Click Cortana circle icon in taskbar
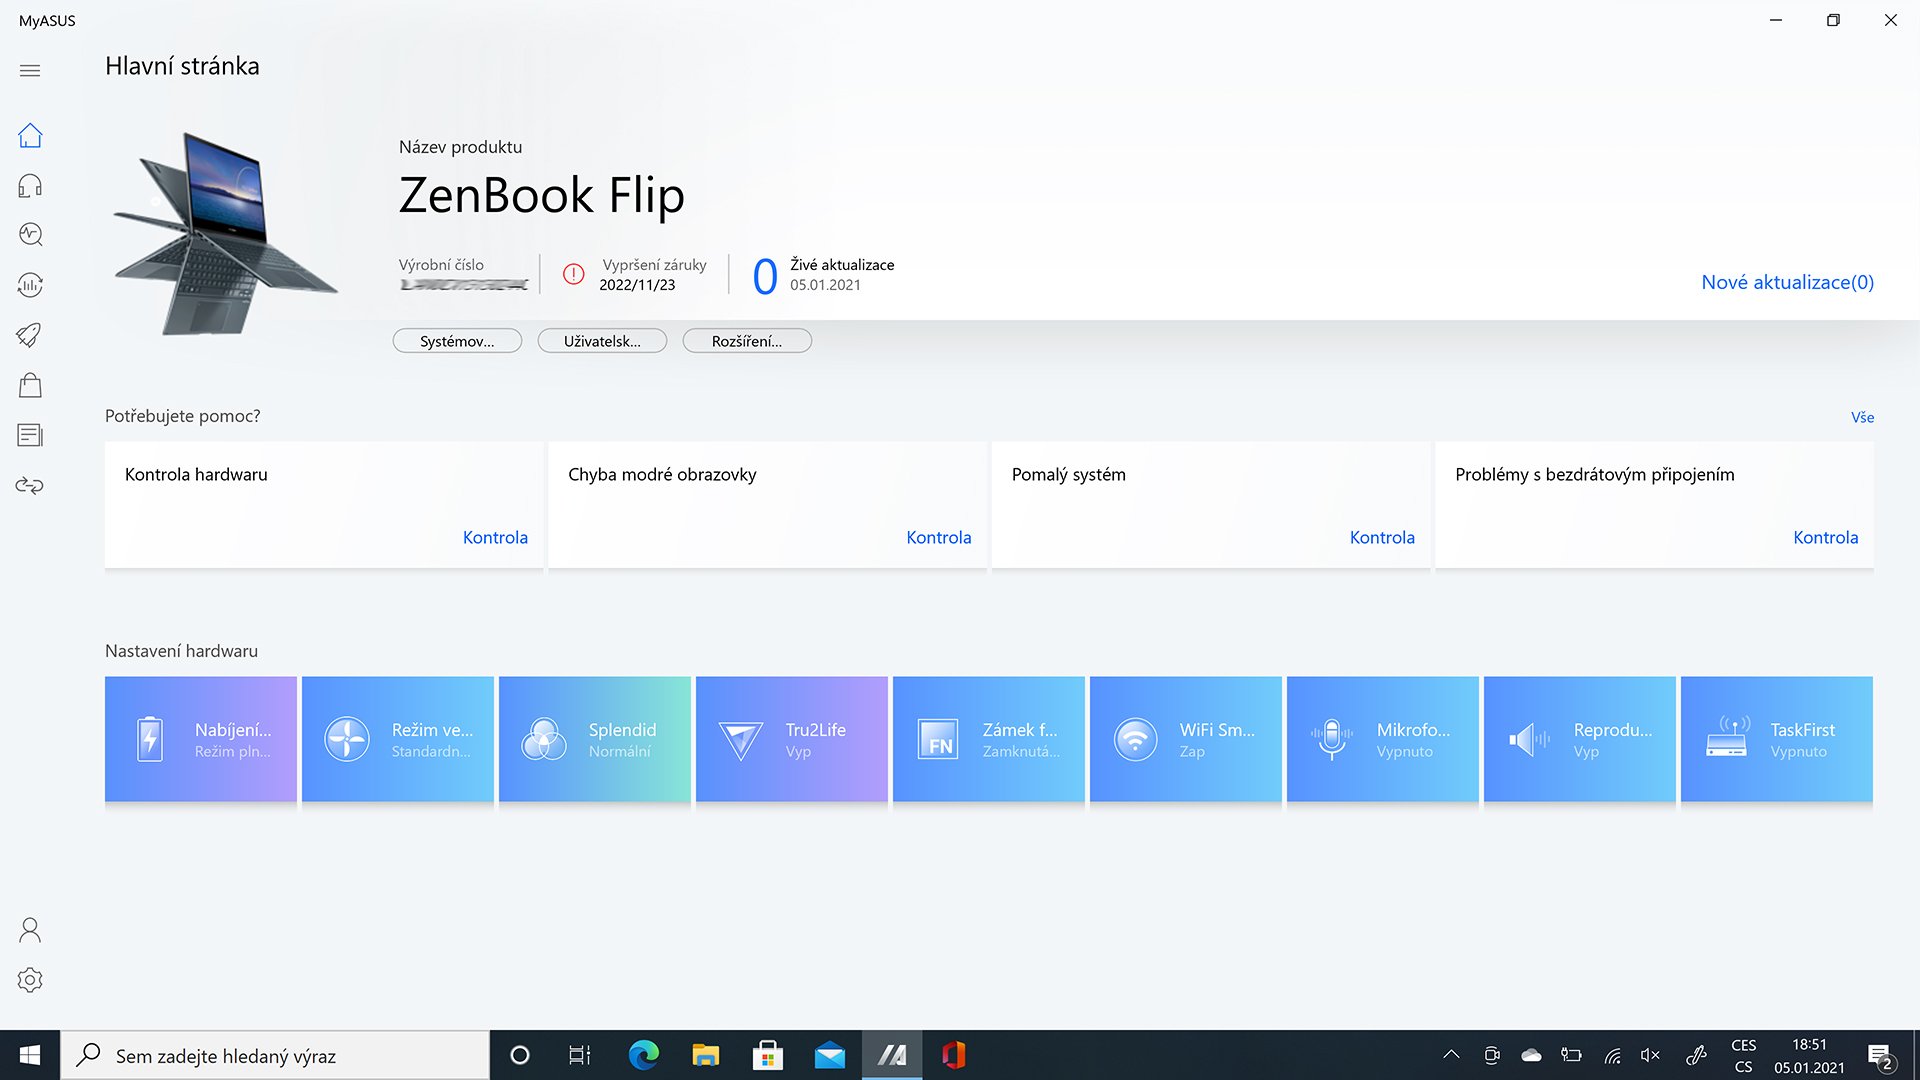 click(x=519, y=1055)
